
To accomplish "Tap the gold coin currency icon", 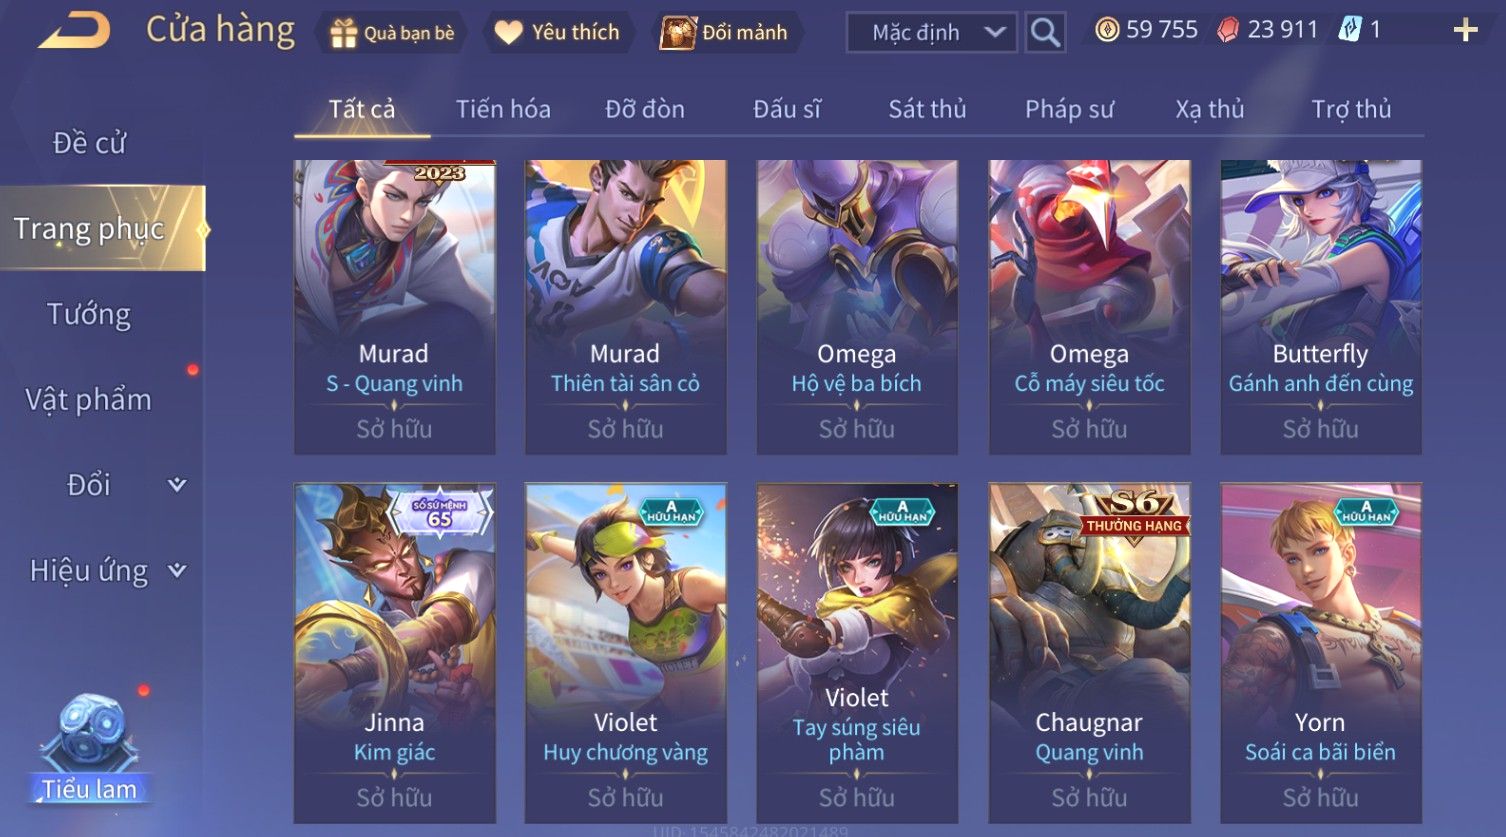I will pos(1107,30).
